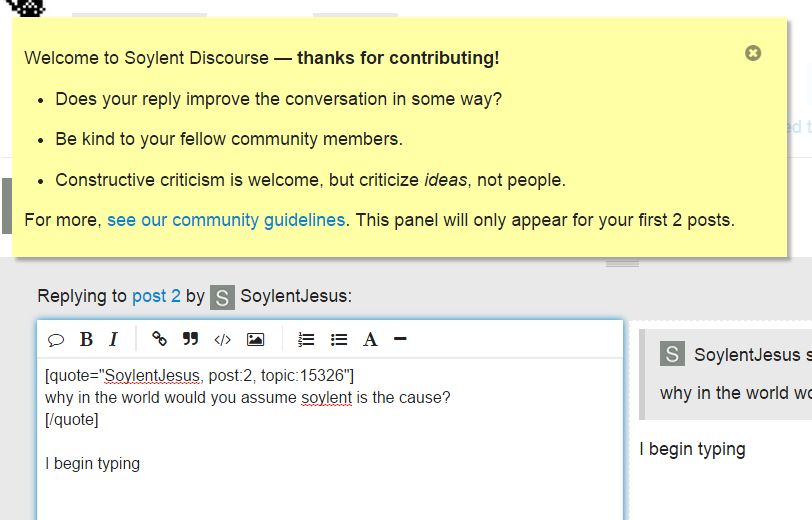Toggle bold formatting in the editor
Image resolution: width=812 pixels, height=520 pixels.
pos(86,339)
